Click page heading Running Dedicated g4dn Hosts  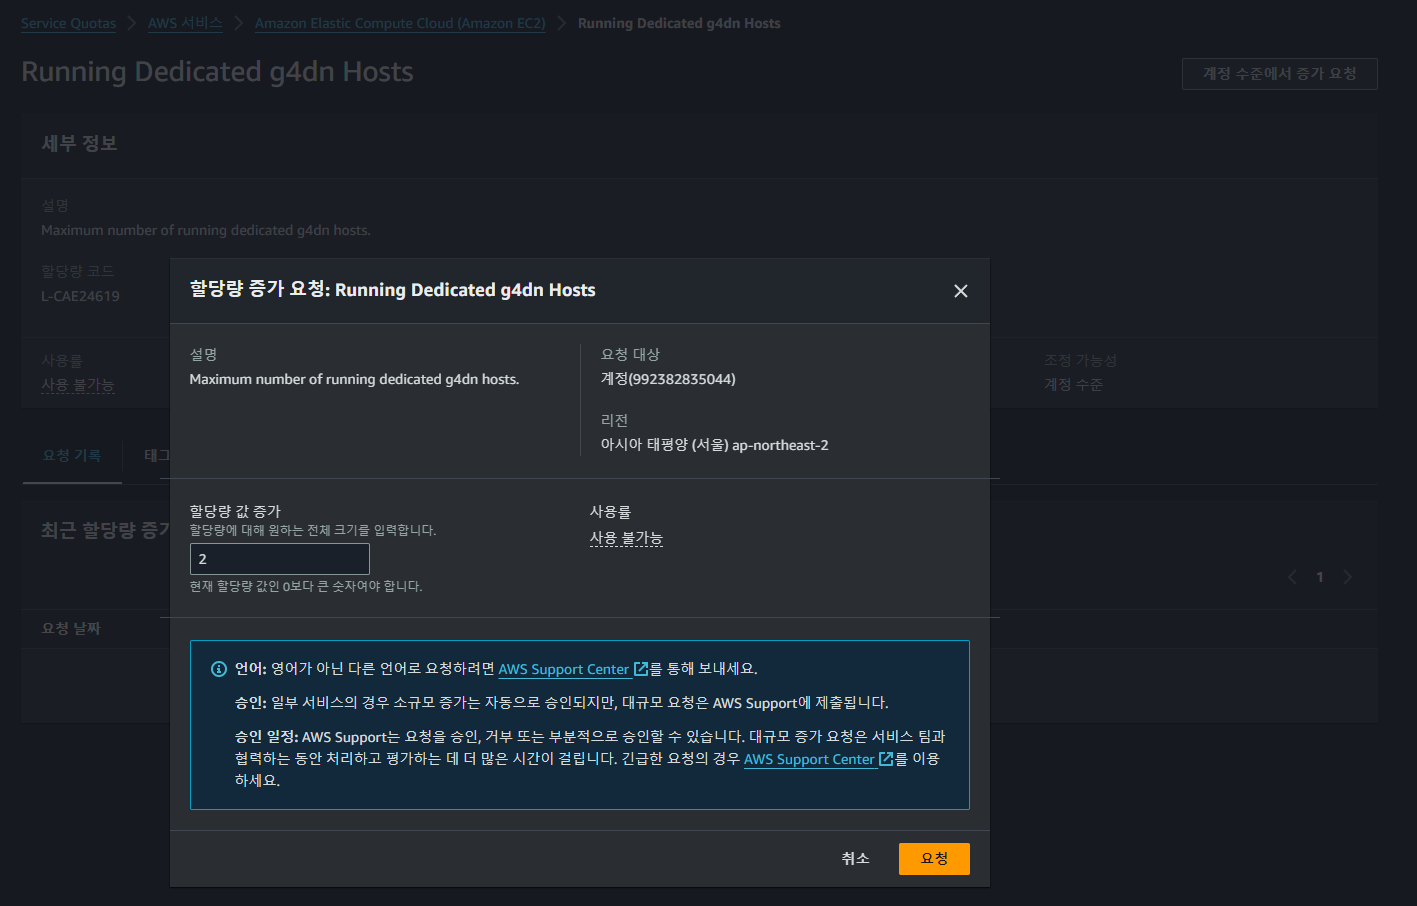pos(217,72)
